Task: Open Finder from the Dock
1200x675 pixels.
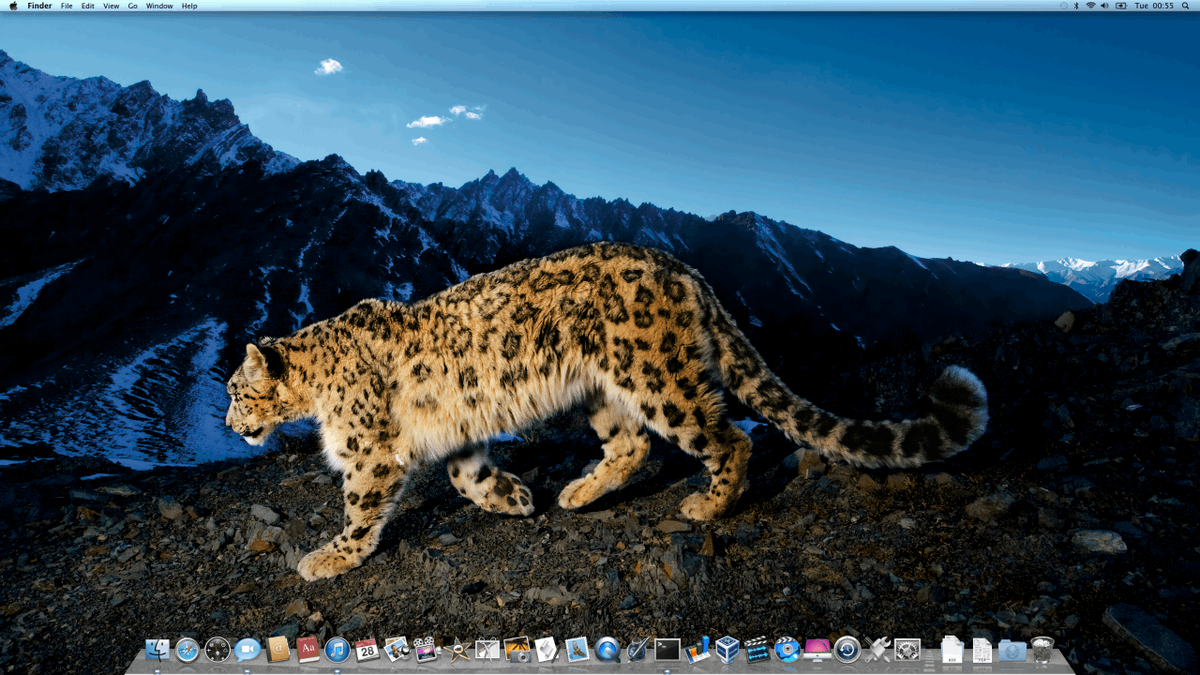Action: [x=157, y=650]
